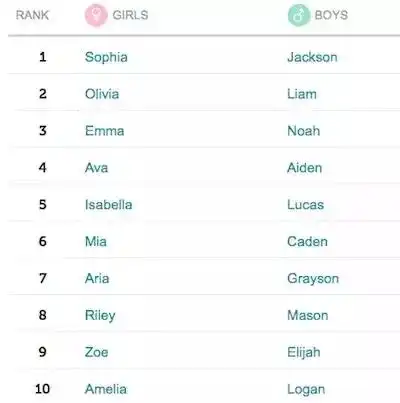Open the Ava name entry
Screen dimensions: 400x403
coord(96,168)
